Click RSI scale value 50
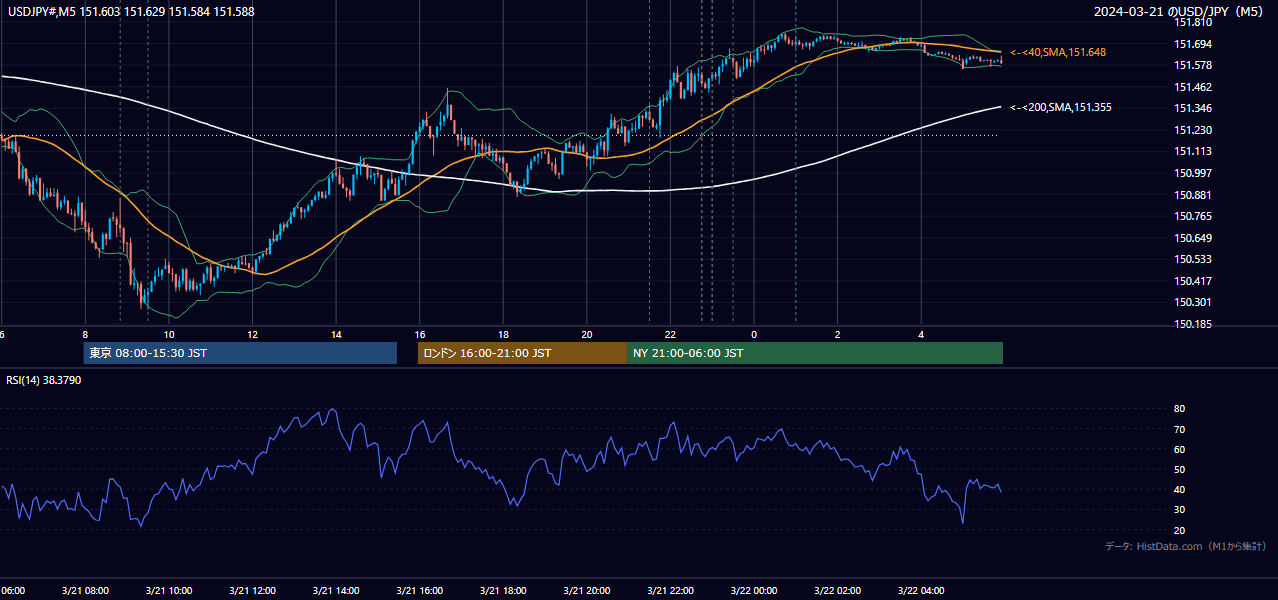This screenshot has width=1278, height=600. [1179, 469]
